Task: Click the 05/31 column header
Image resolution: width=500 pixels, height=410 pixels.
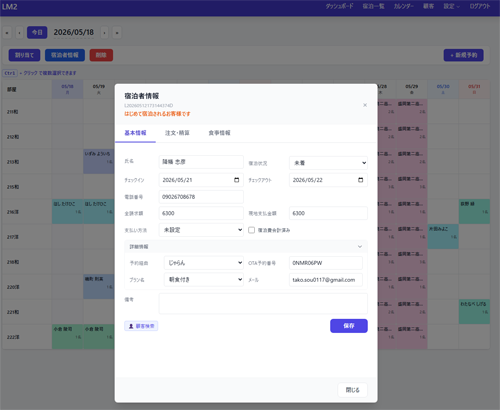Action: click(474, 89)
